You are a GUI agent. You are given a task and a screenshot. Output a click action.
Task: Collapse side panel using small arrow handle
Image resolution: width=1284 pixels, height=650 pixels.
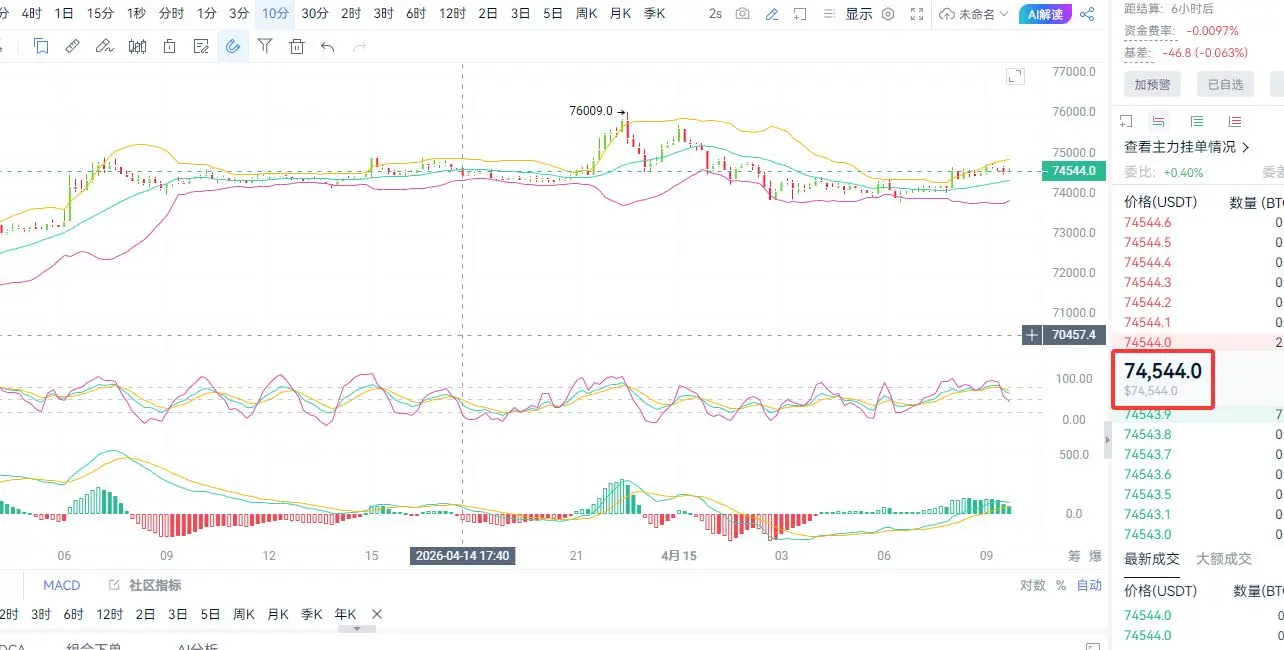point(1106,438)
